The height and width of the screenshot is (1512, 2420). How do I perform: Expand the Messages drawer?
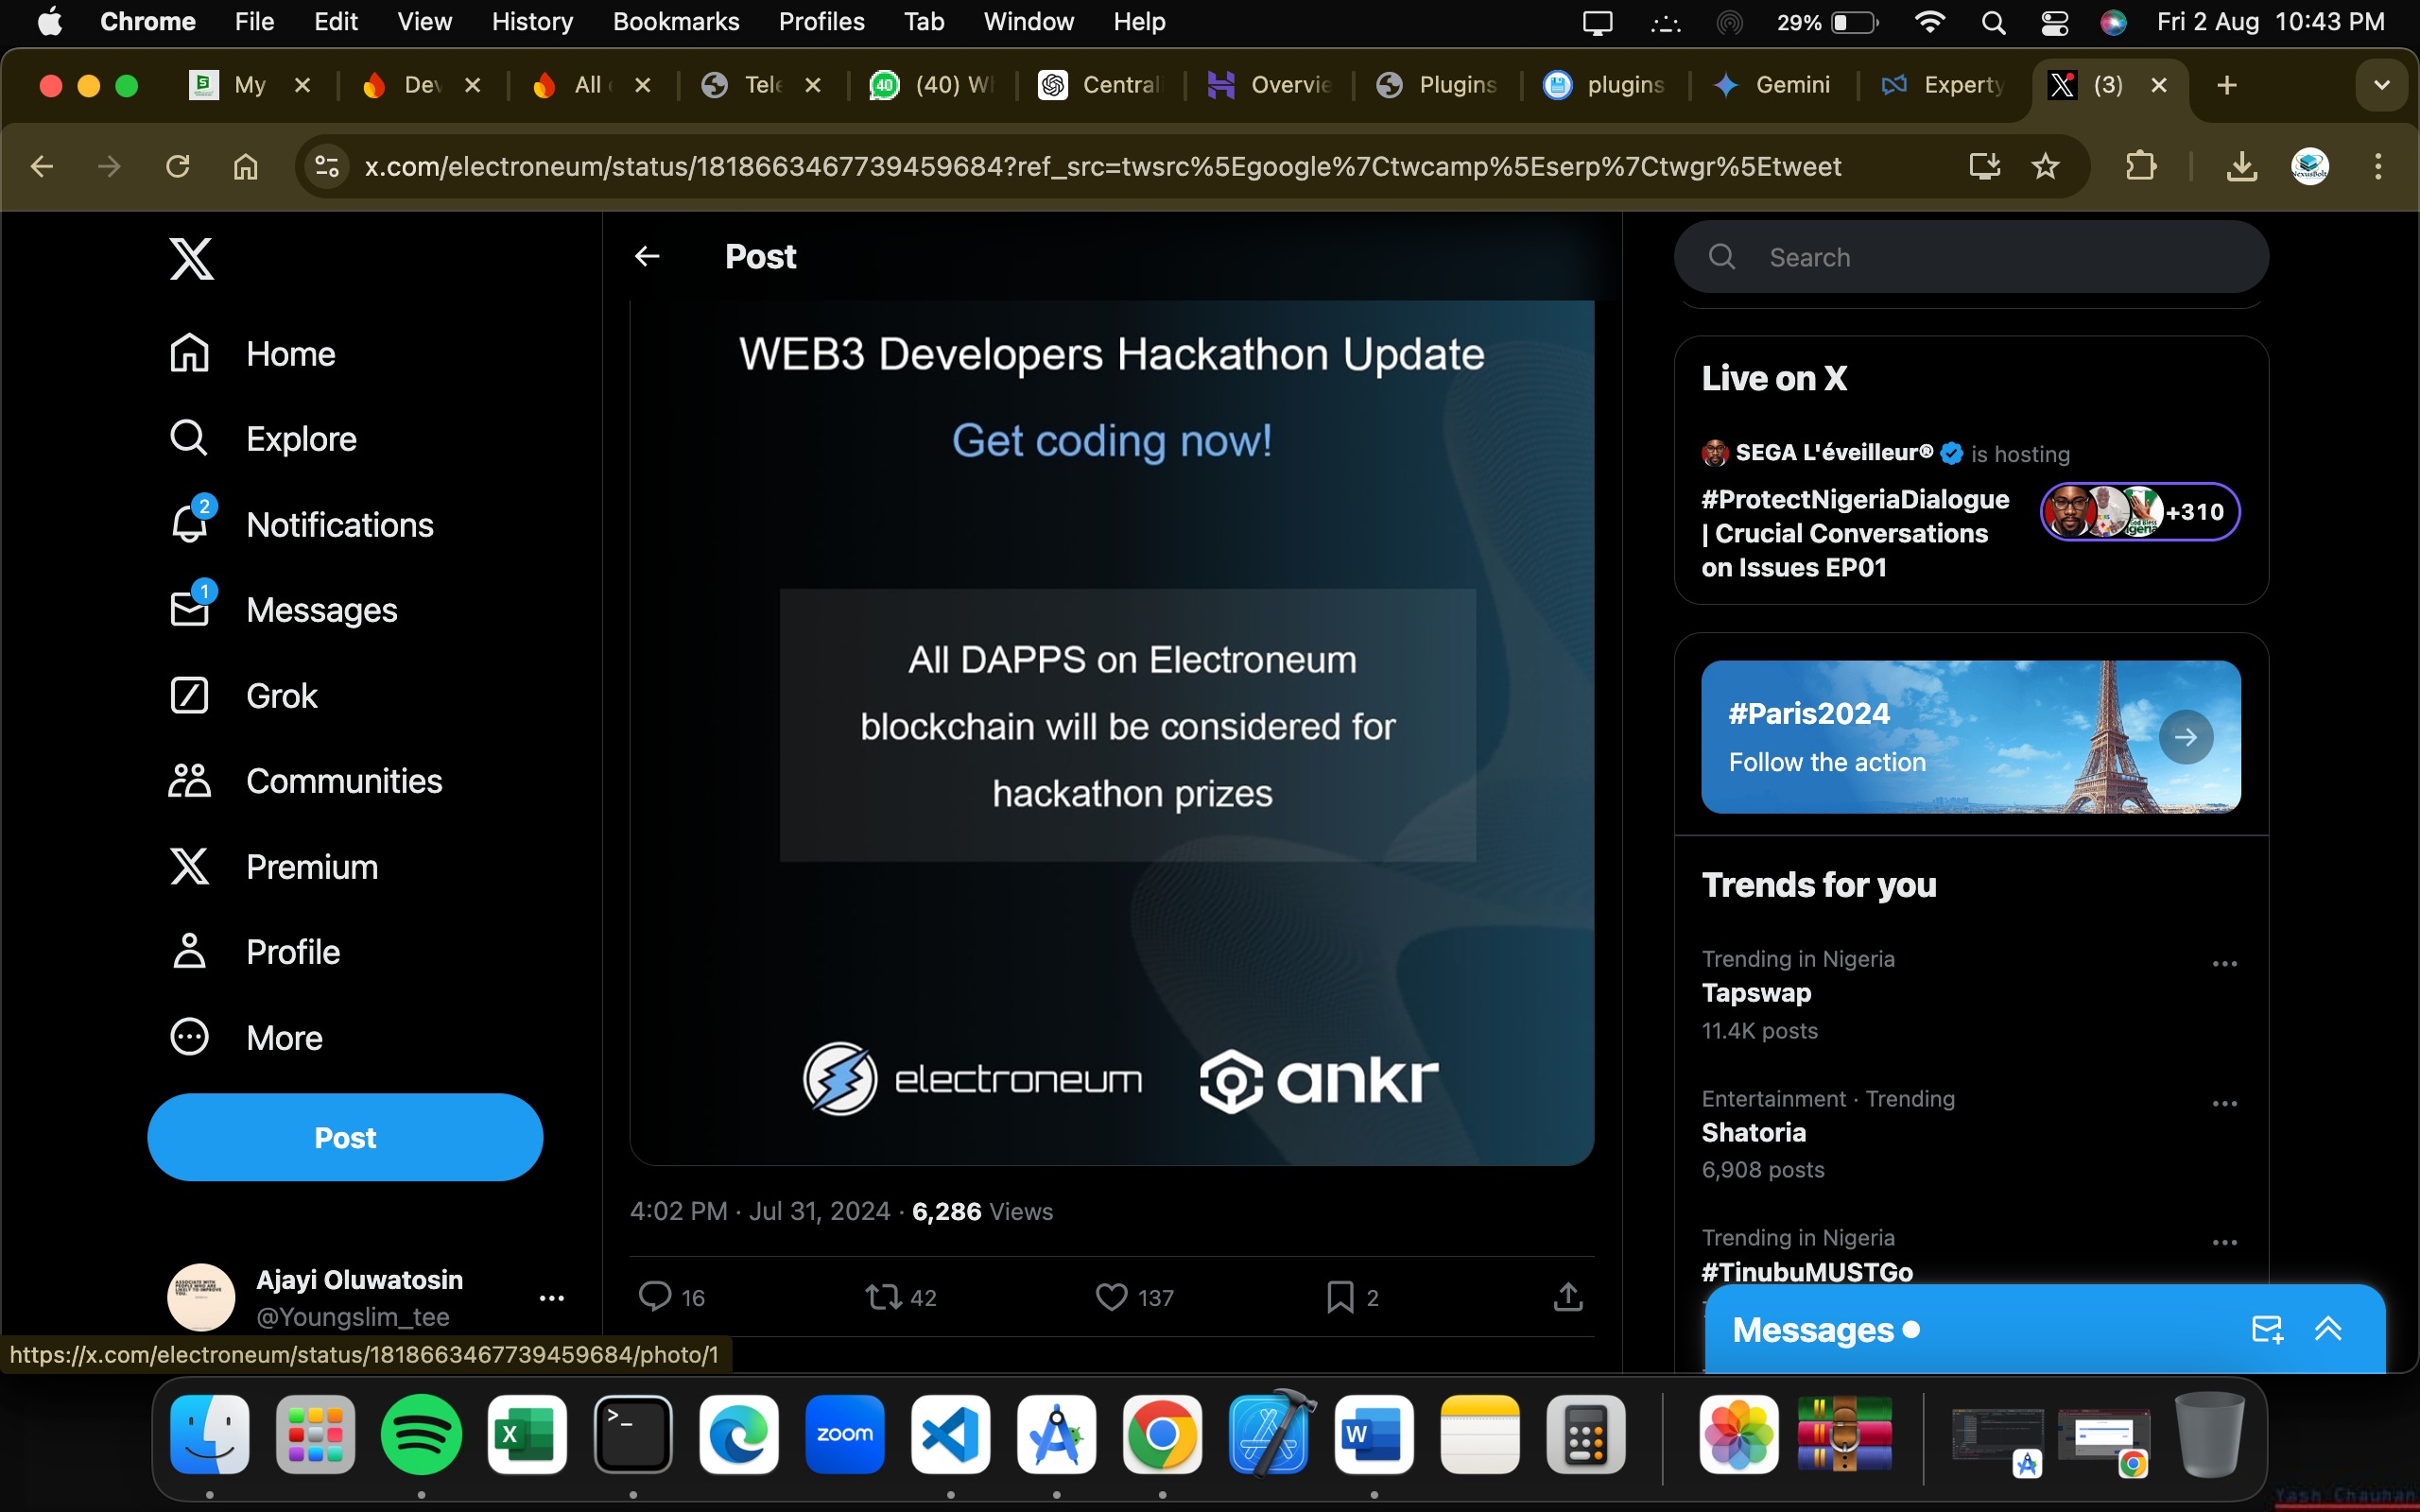tap(2328, 1329)
